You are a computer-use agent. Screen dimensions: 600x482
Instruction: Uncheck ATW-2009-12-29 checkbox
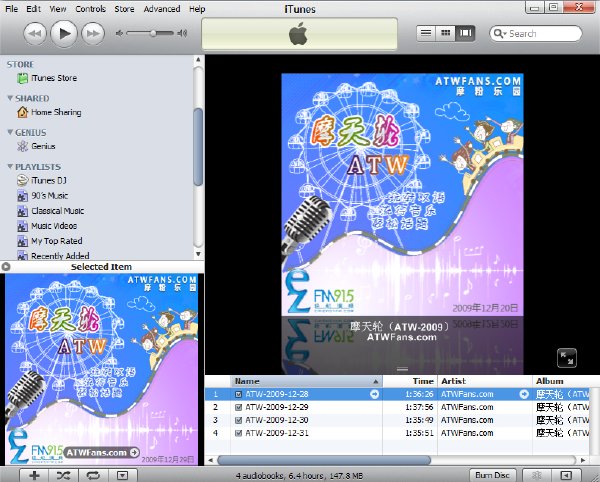(238, 407)
